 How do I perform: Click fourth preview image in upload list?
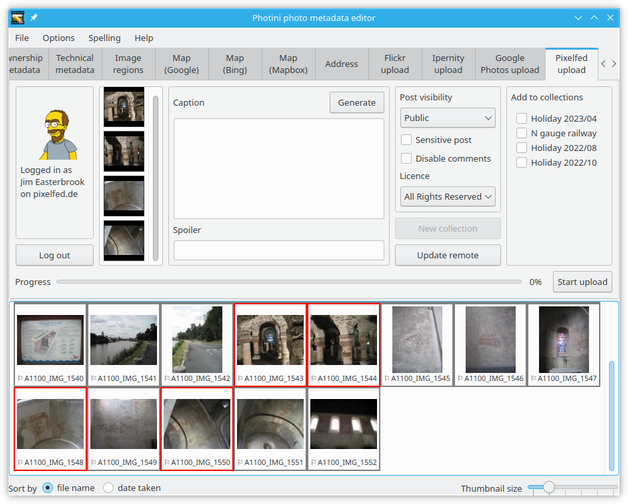[x=124, y=240]
